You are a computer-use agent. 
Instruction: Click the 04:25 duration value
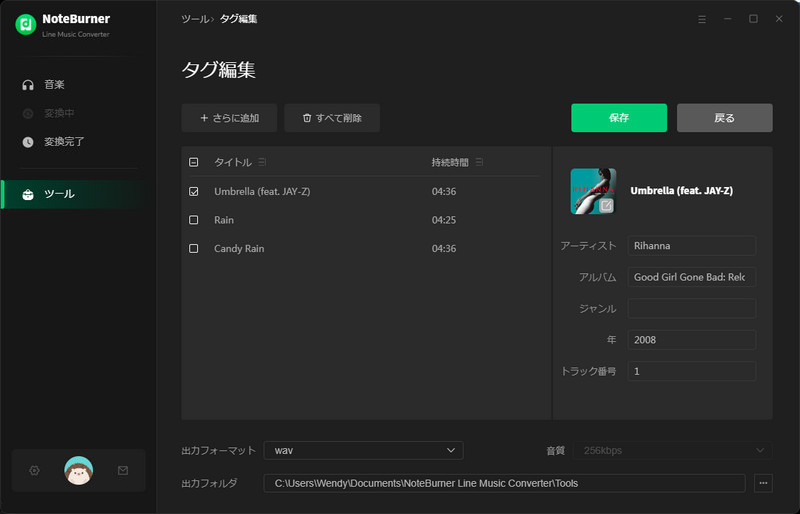click(444, 220)
